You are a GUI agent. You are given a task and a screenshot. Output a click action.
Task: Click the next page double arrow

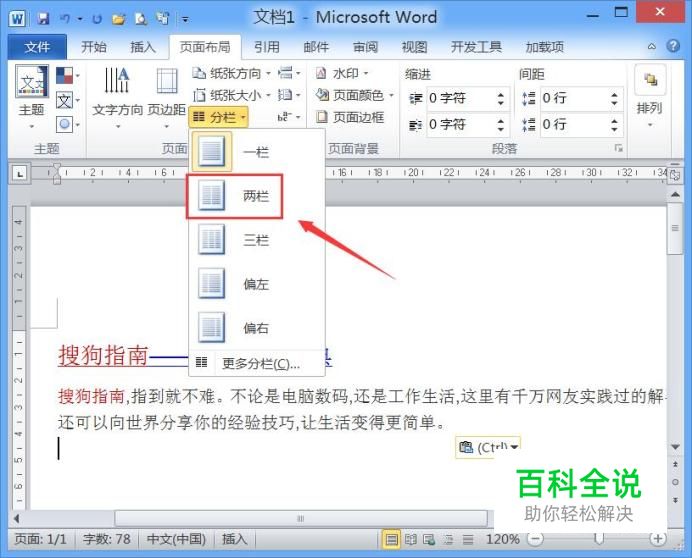coord(675,500)
